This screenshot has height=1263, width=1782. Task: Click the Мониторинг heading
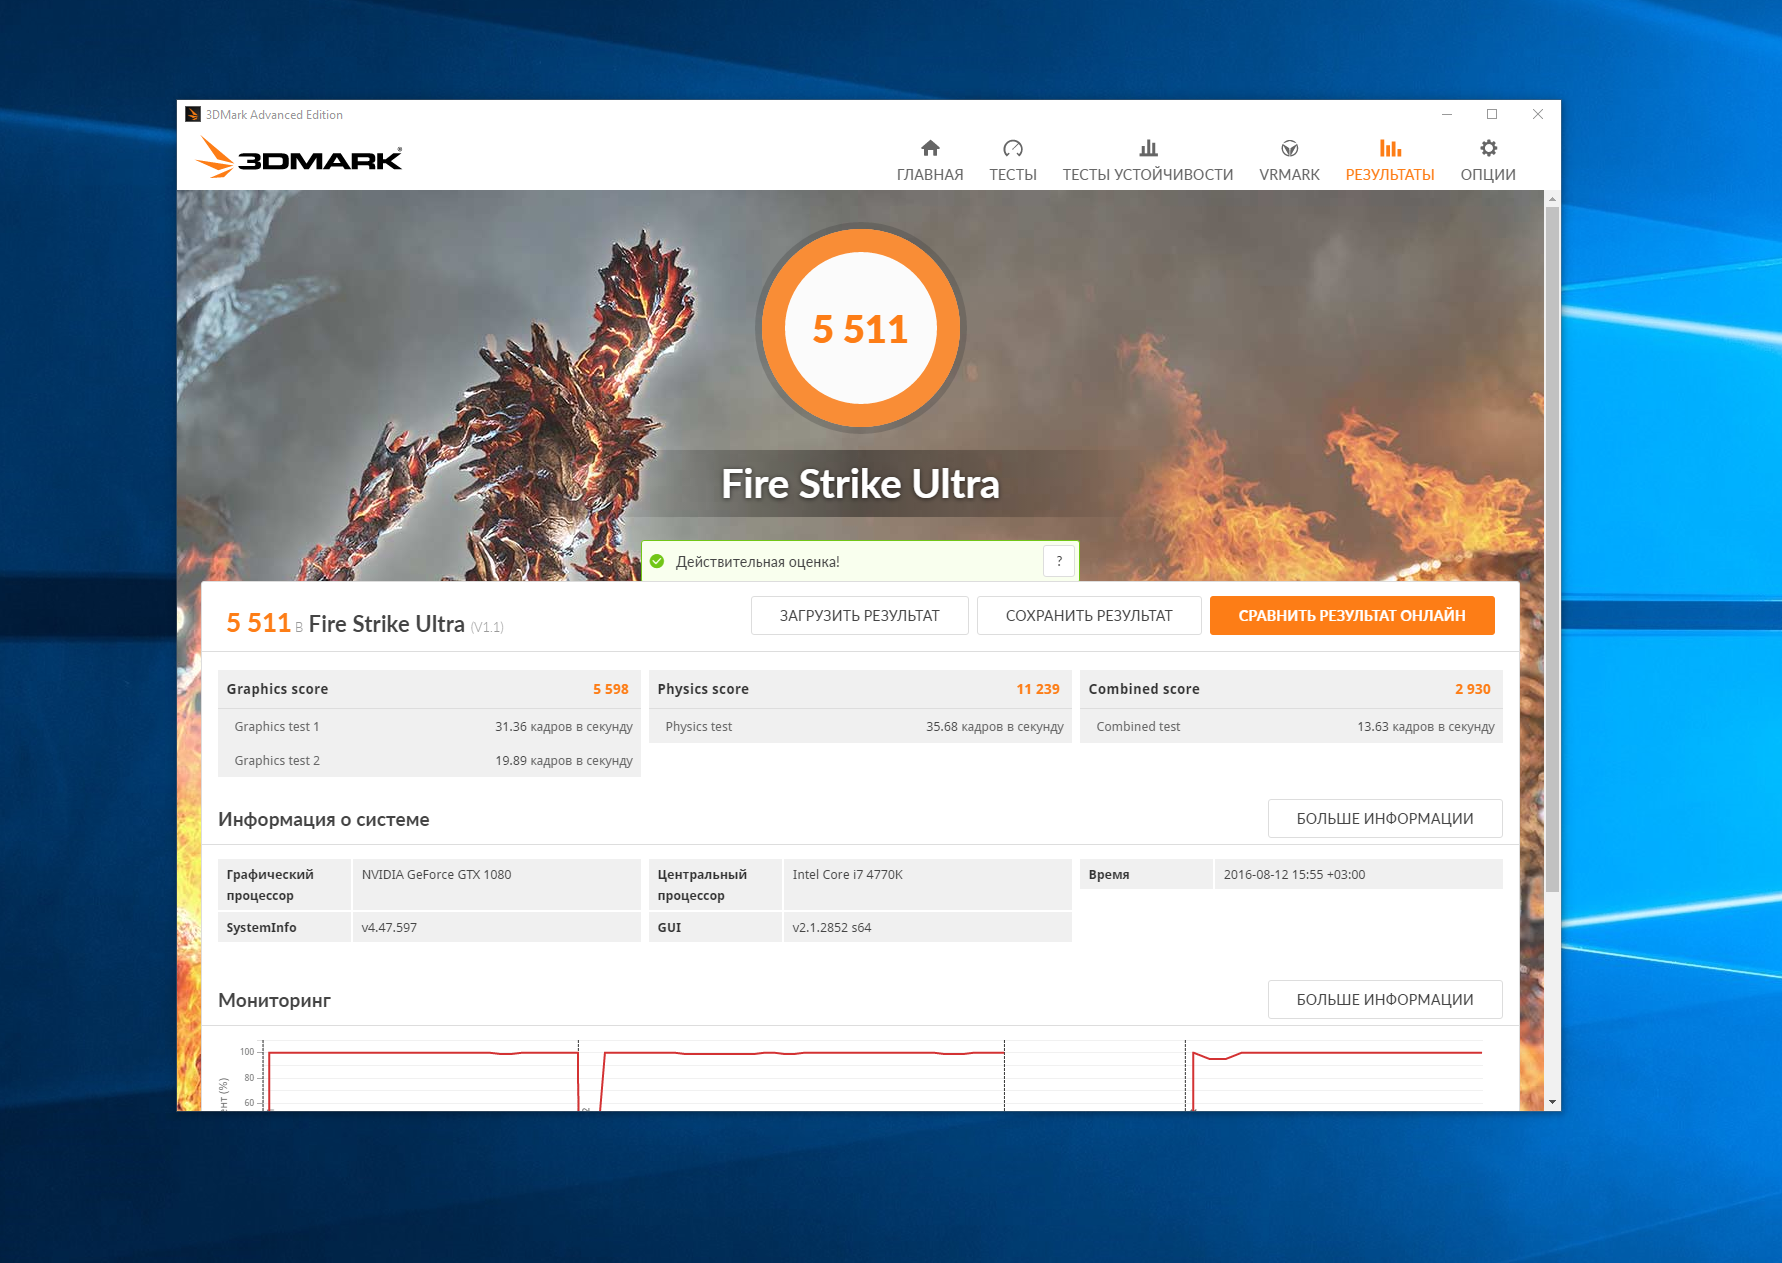point(274,1001)
